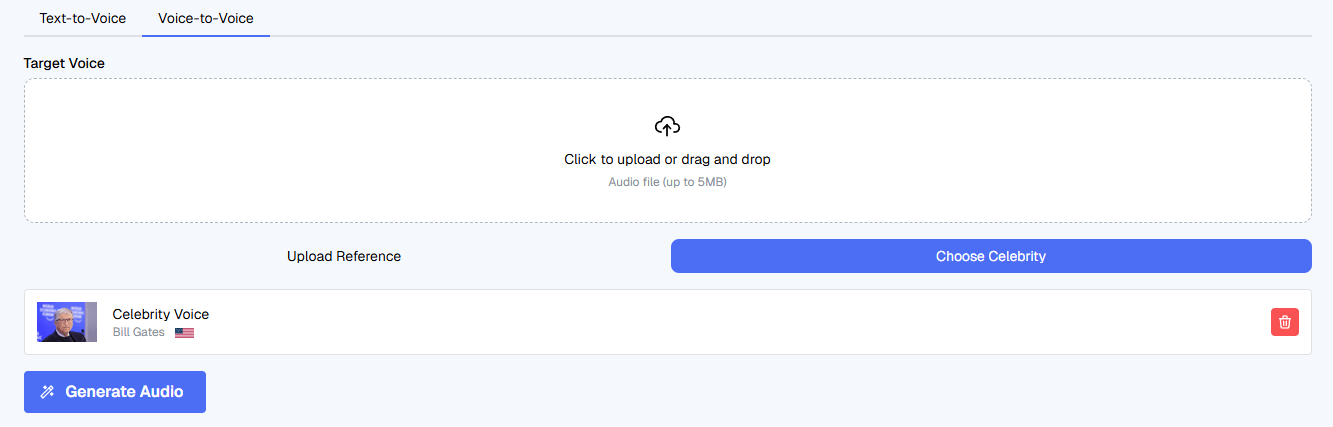Click the Choose Celebrity button label
The width and height of the screenshot is (1333, 427).
pos(991,256)
